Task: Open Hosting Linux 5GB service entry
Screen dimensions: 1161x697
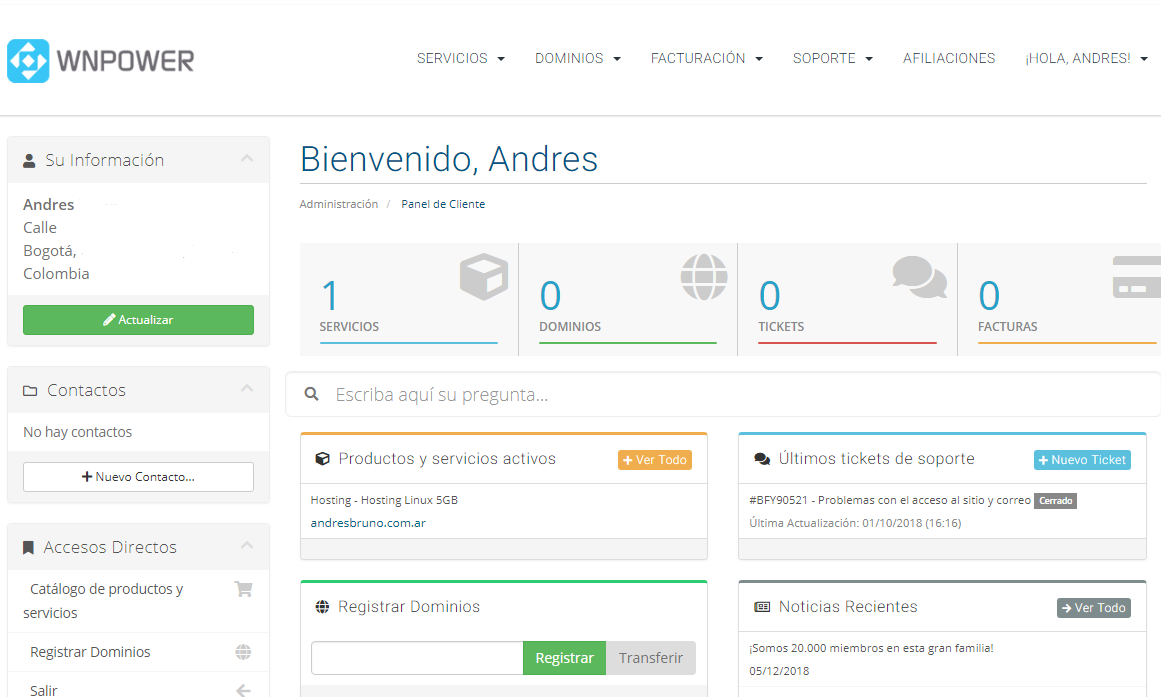Action: [x=384, y=500]
